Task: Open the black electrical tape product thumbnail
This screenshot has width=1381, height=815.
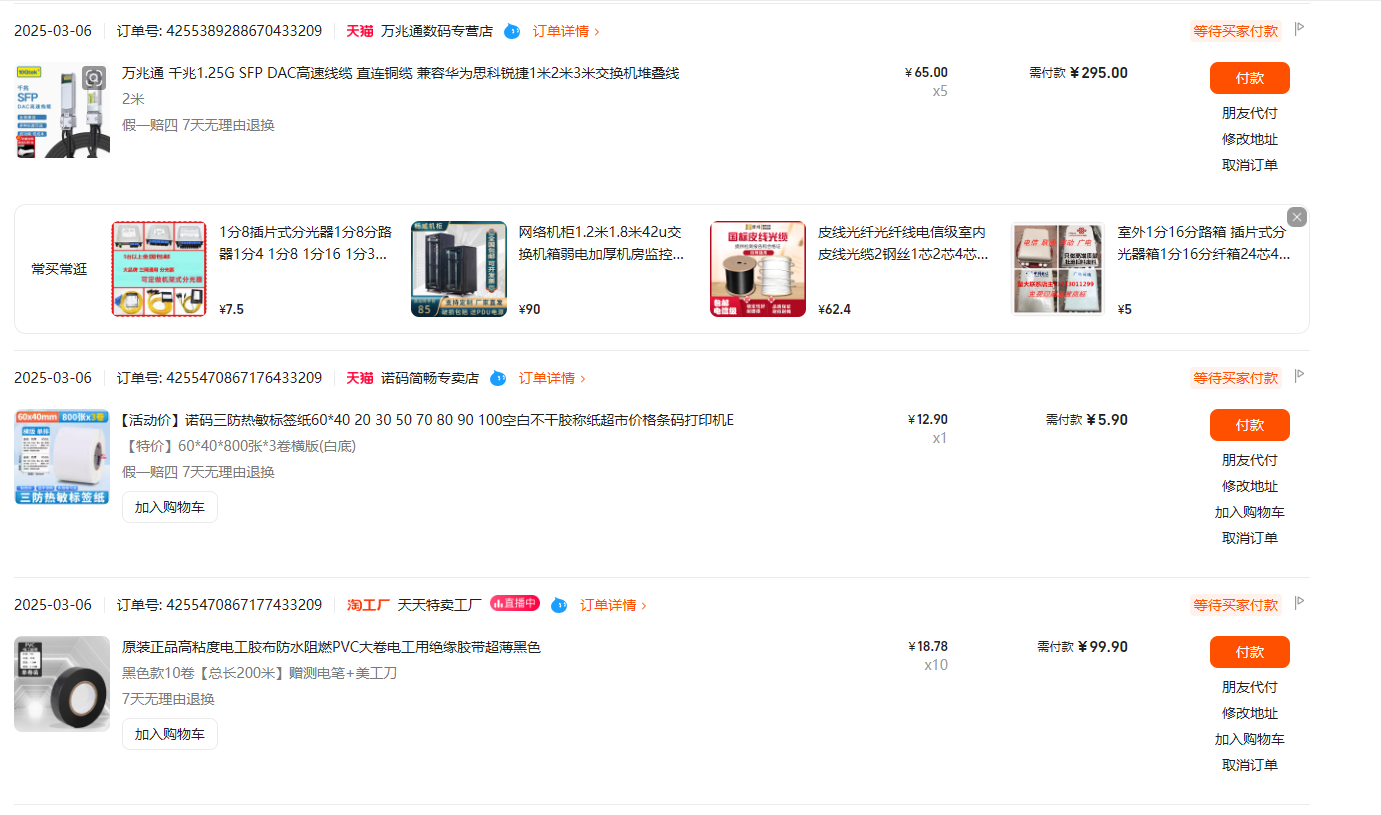Action: (x=62, y=684)
